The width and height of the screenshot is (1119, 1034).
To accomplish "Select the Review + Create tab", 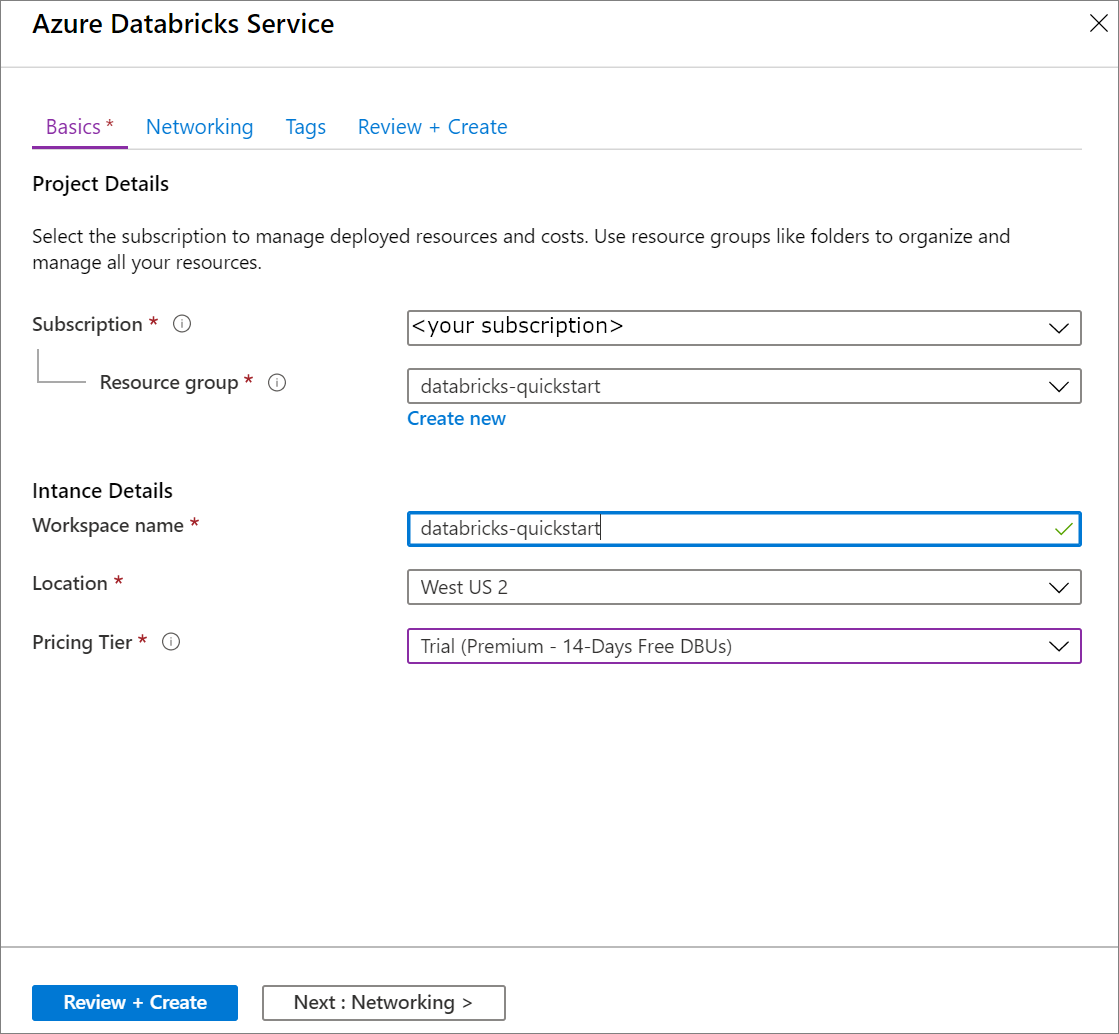I will click(x=432, y=127).
